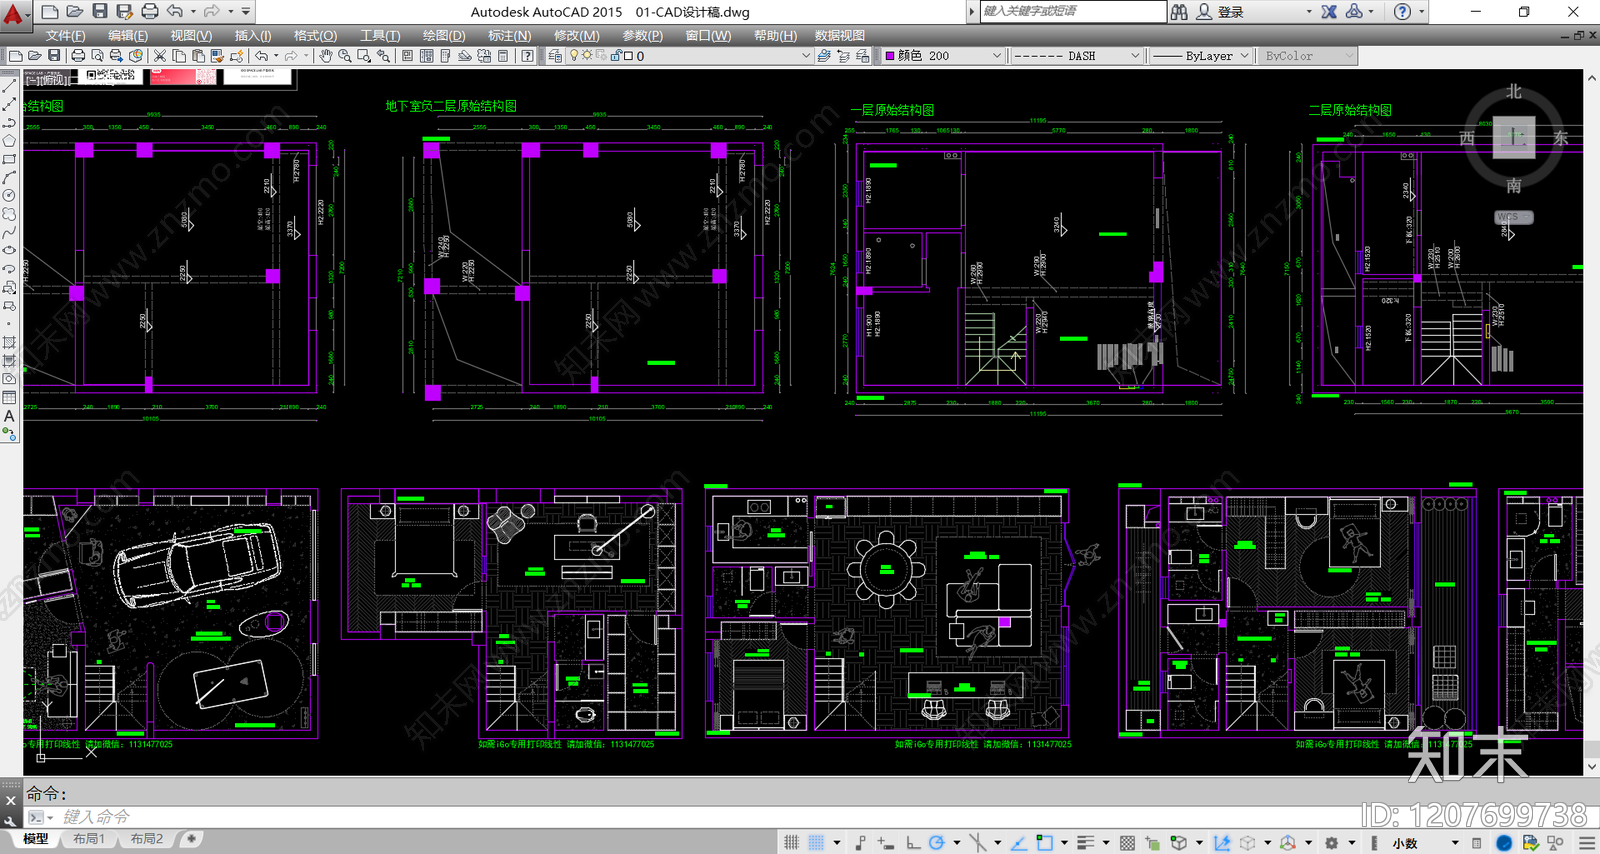
Task: Click the Customization three-lines status icon
Action: pyautogui.click(x=1587, y=843)
